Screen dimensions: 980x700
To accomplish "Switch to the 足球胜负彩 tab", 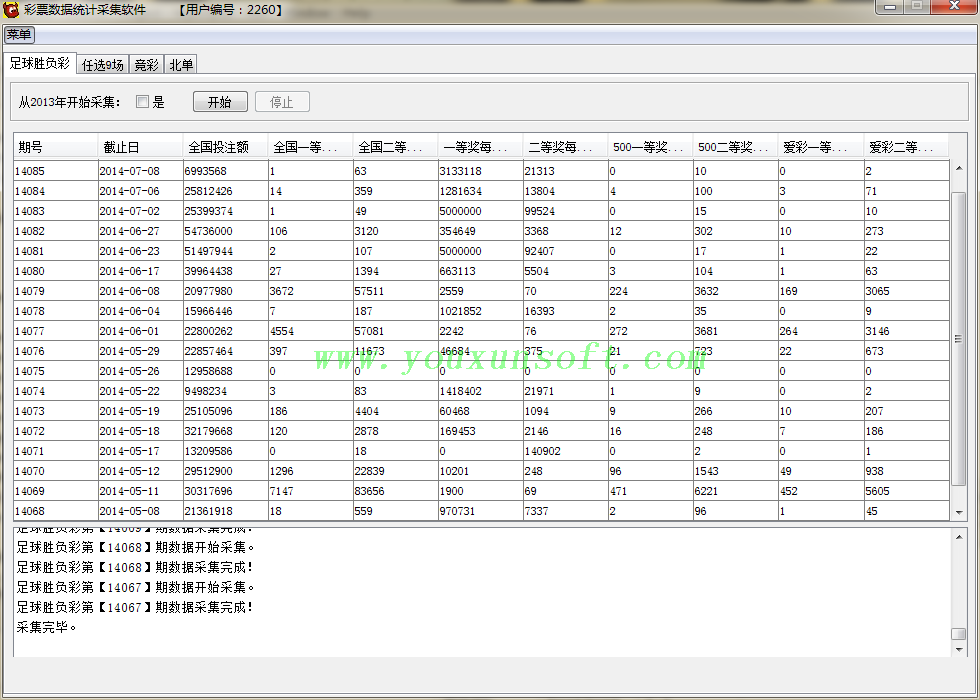I will [39, 64].
